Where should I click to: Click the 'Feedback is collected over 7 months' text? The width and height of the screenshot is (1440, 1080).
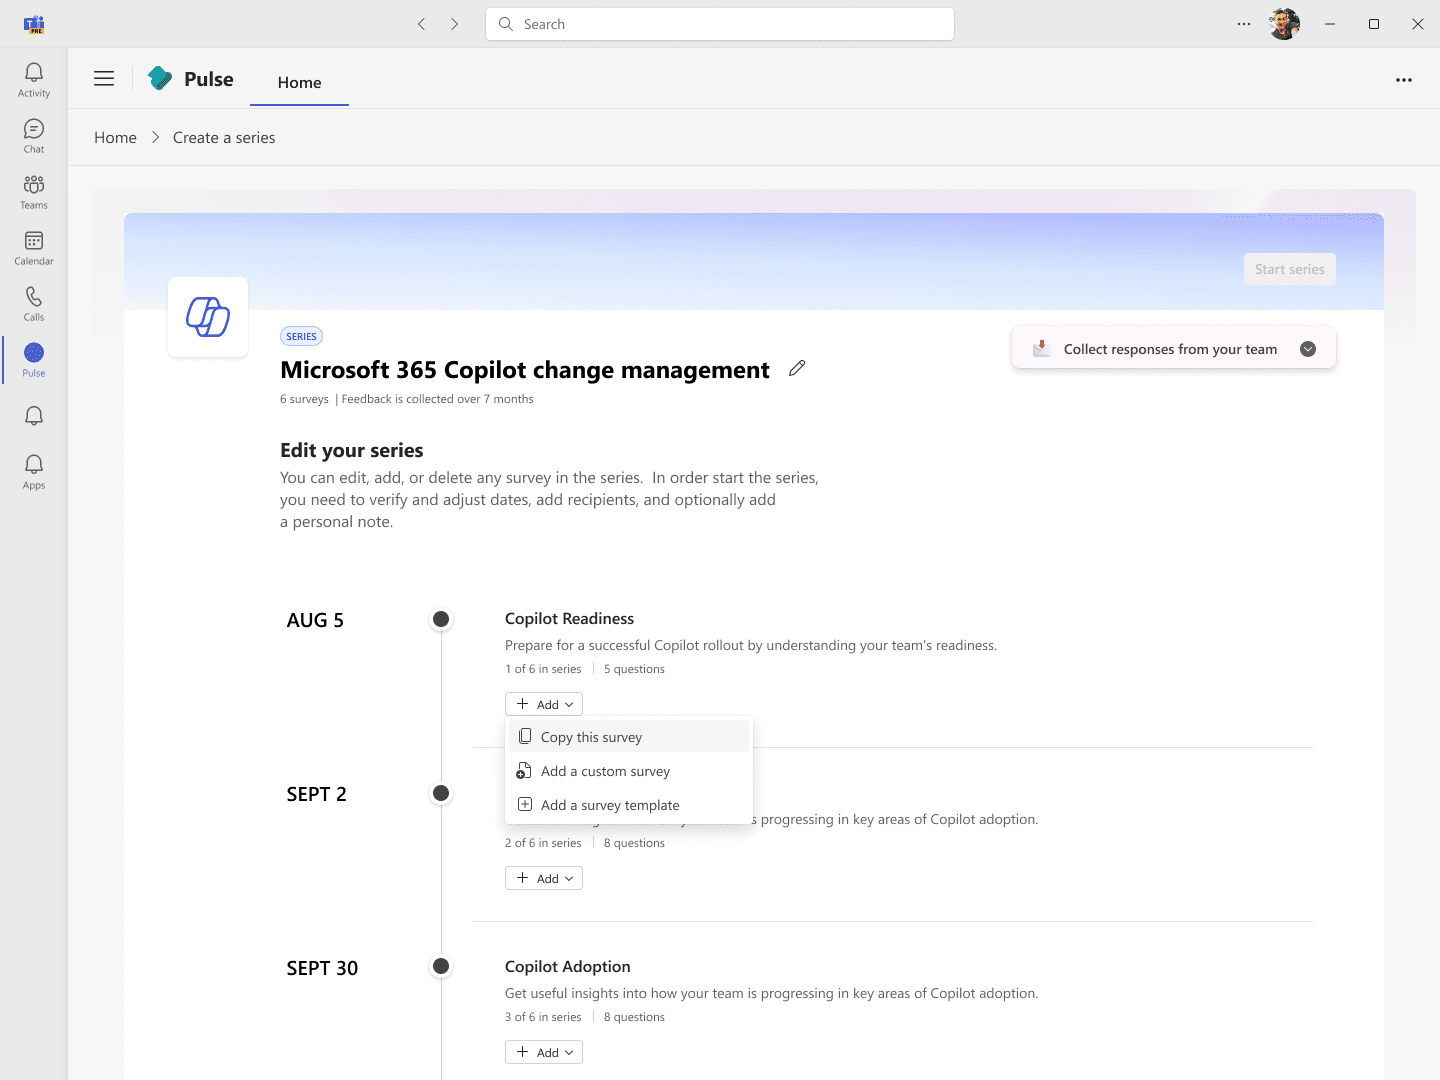click(438, 399)
